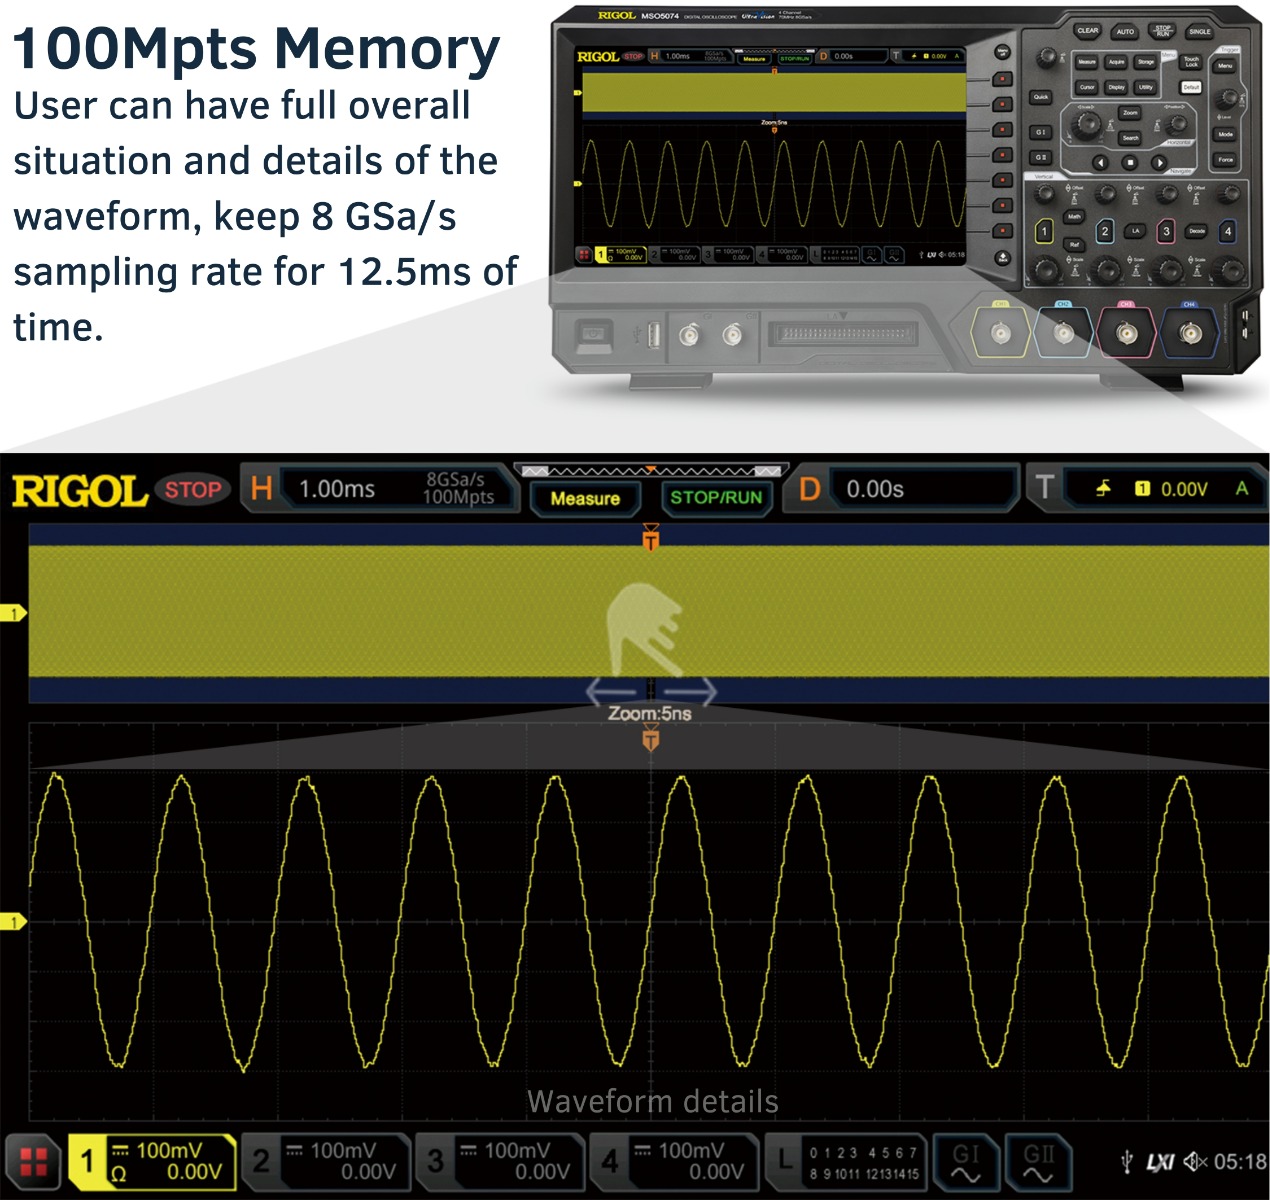Open the GI signal generator icon on the enlarged screen
This screenshot has height=1200, width=1270.
965,1163
